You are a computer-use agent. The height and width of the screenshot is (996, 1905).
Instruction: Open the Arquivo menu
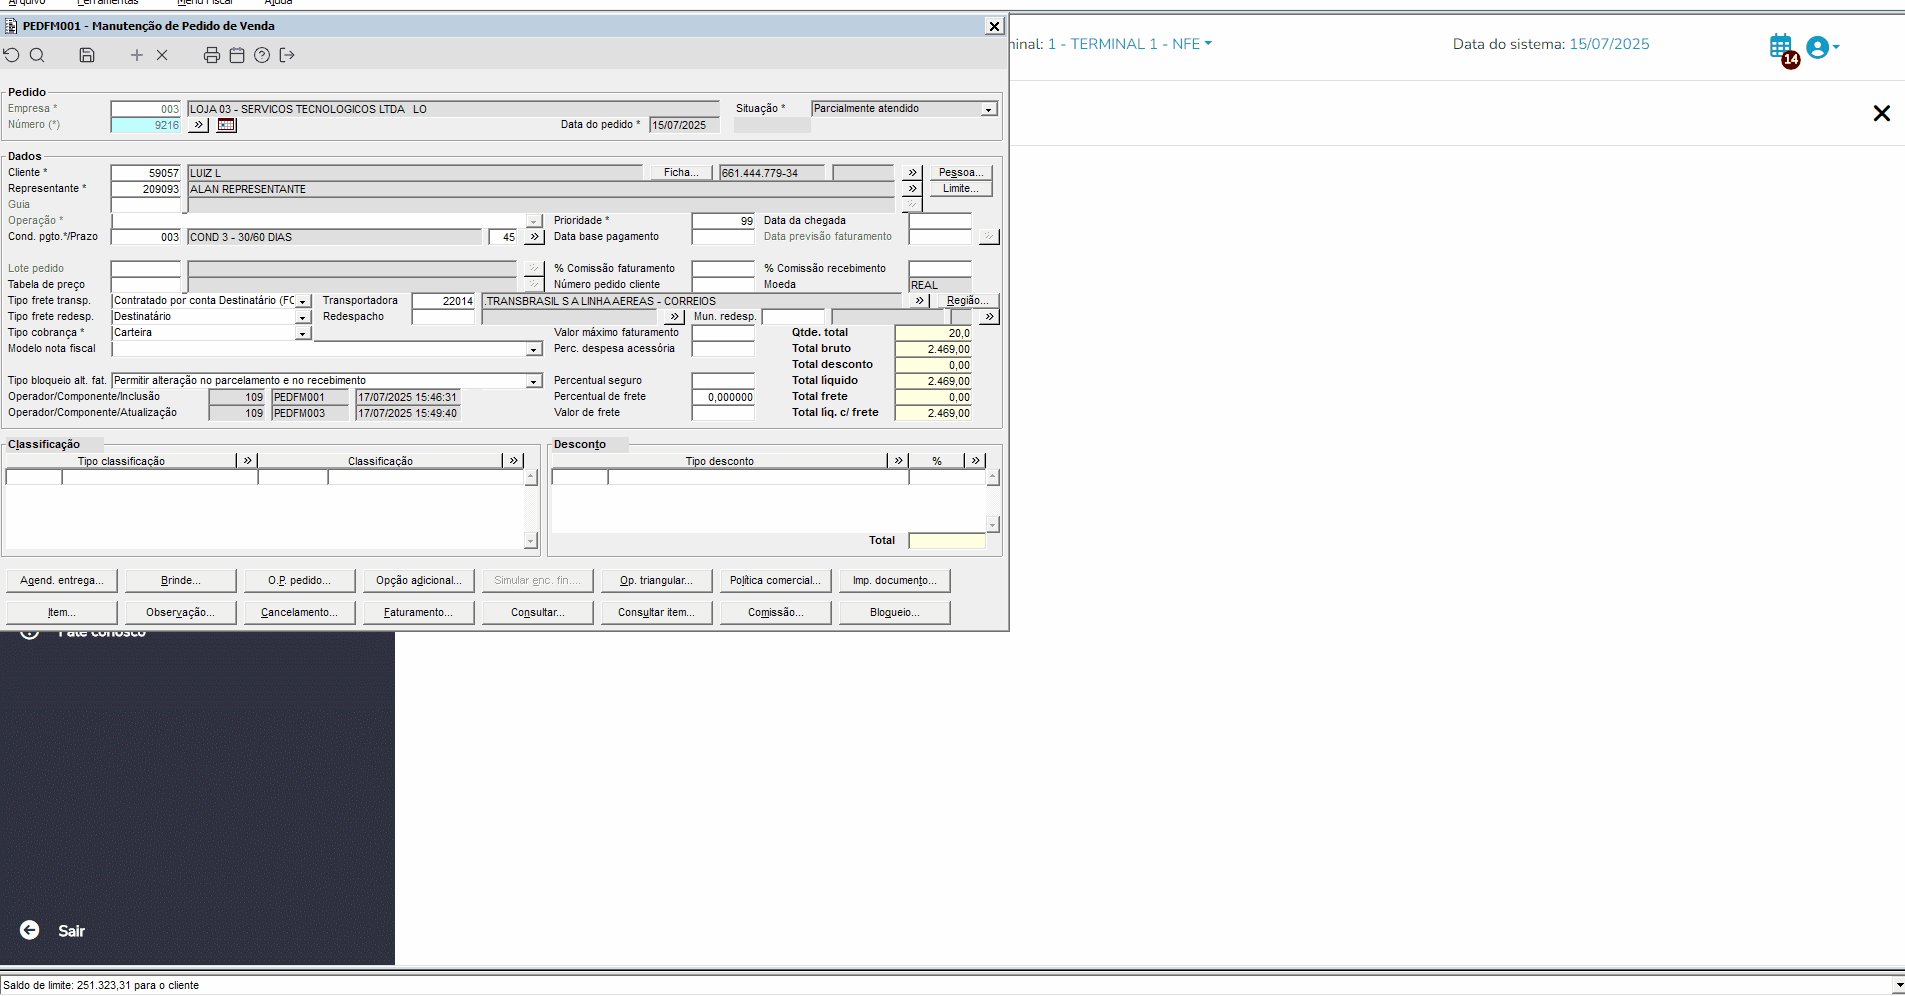27,3
